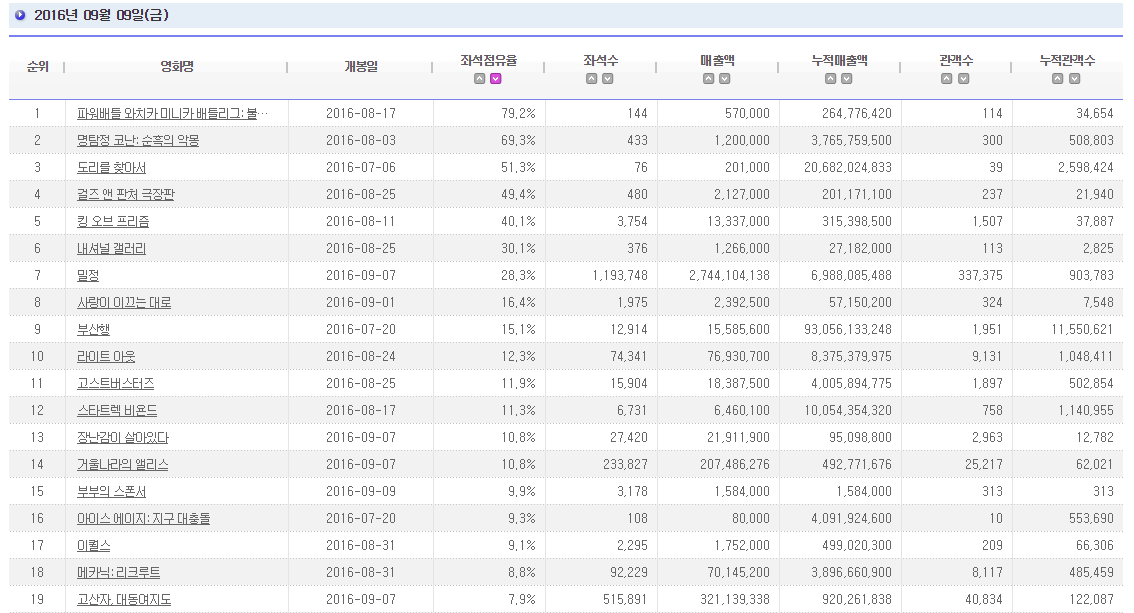
Task: Click the 고산자, 대동여지도 title
Action: click(124, 600)
